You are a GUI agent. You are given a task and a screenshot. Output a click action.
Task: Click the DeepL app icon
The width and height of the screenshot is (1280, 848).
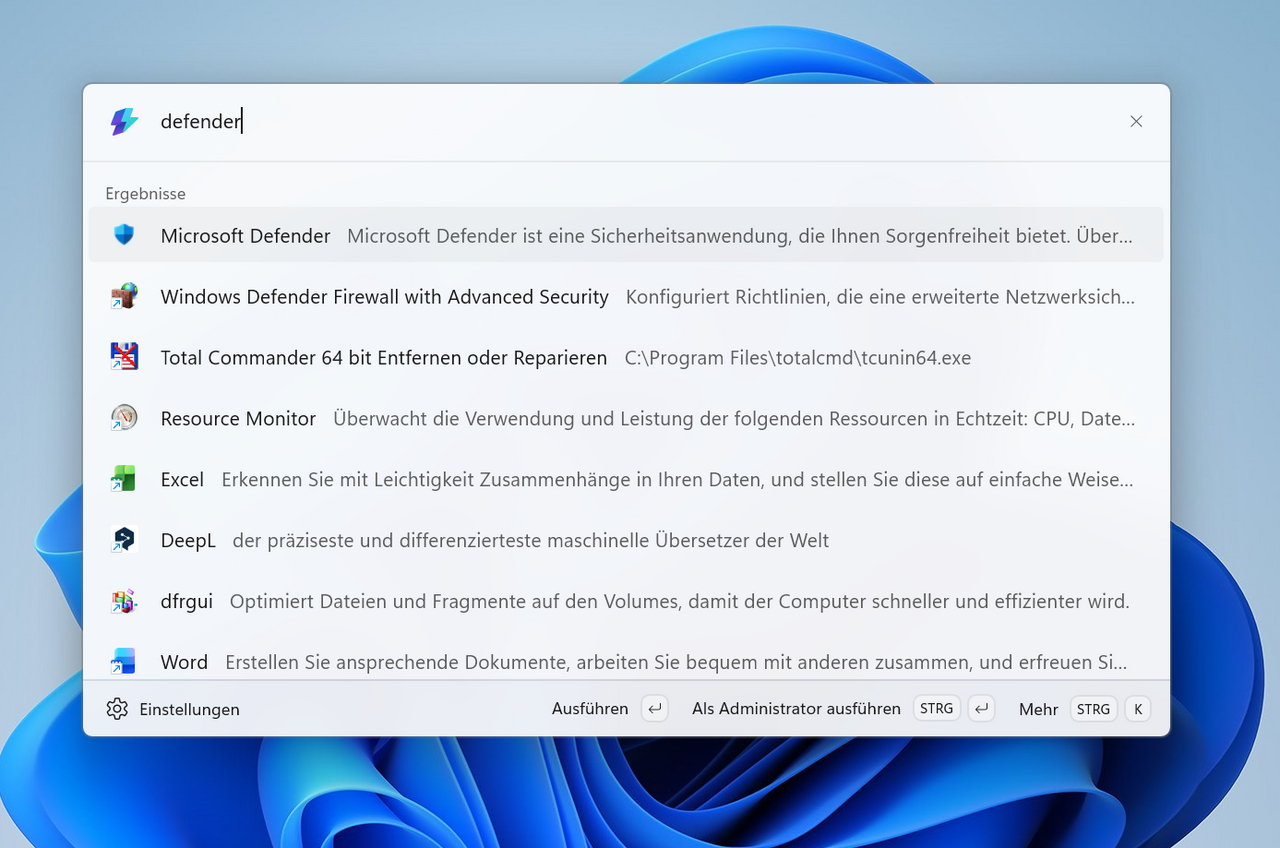124,540
